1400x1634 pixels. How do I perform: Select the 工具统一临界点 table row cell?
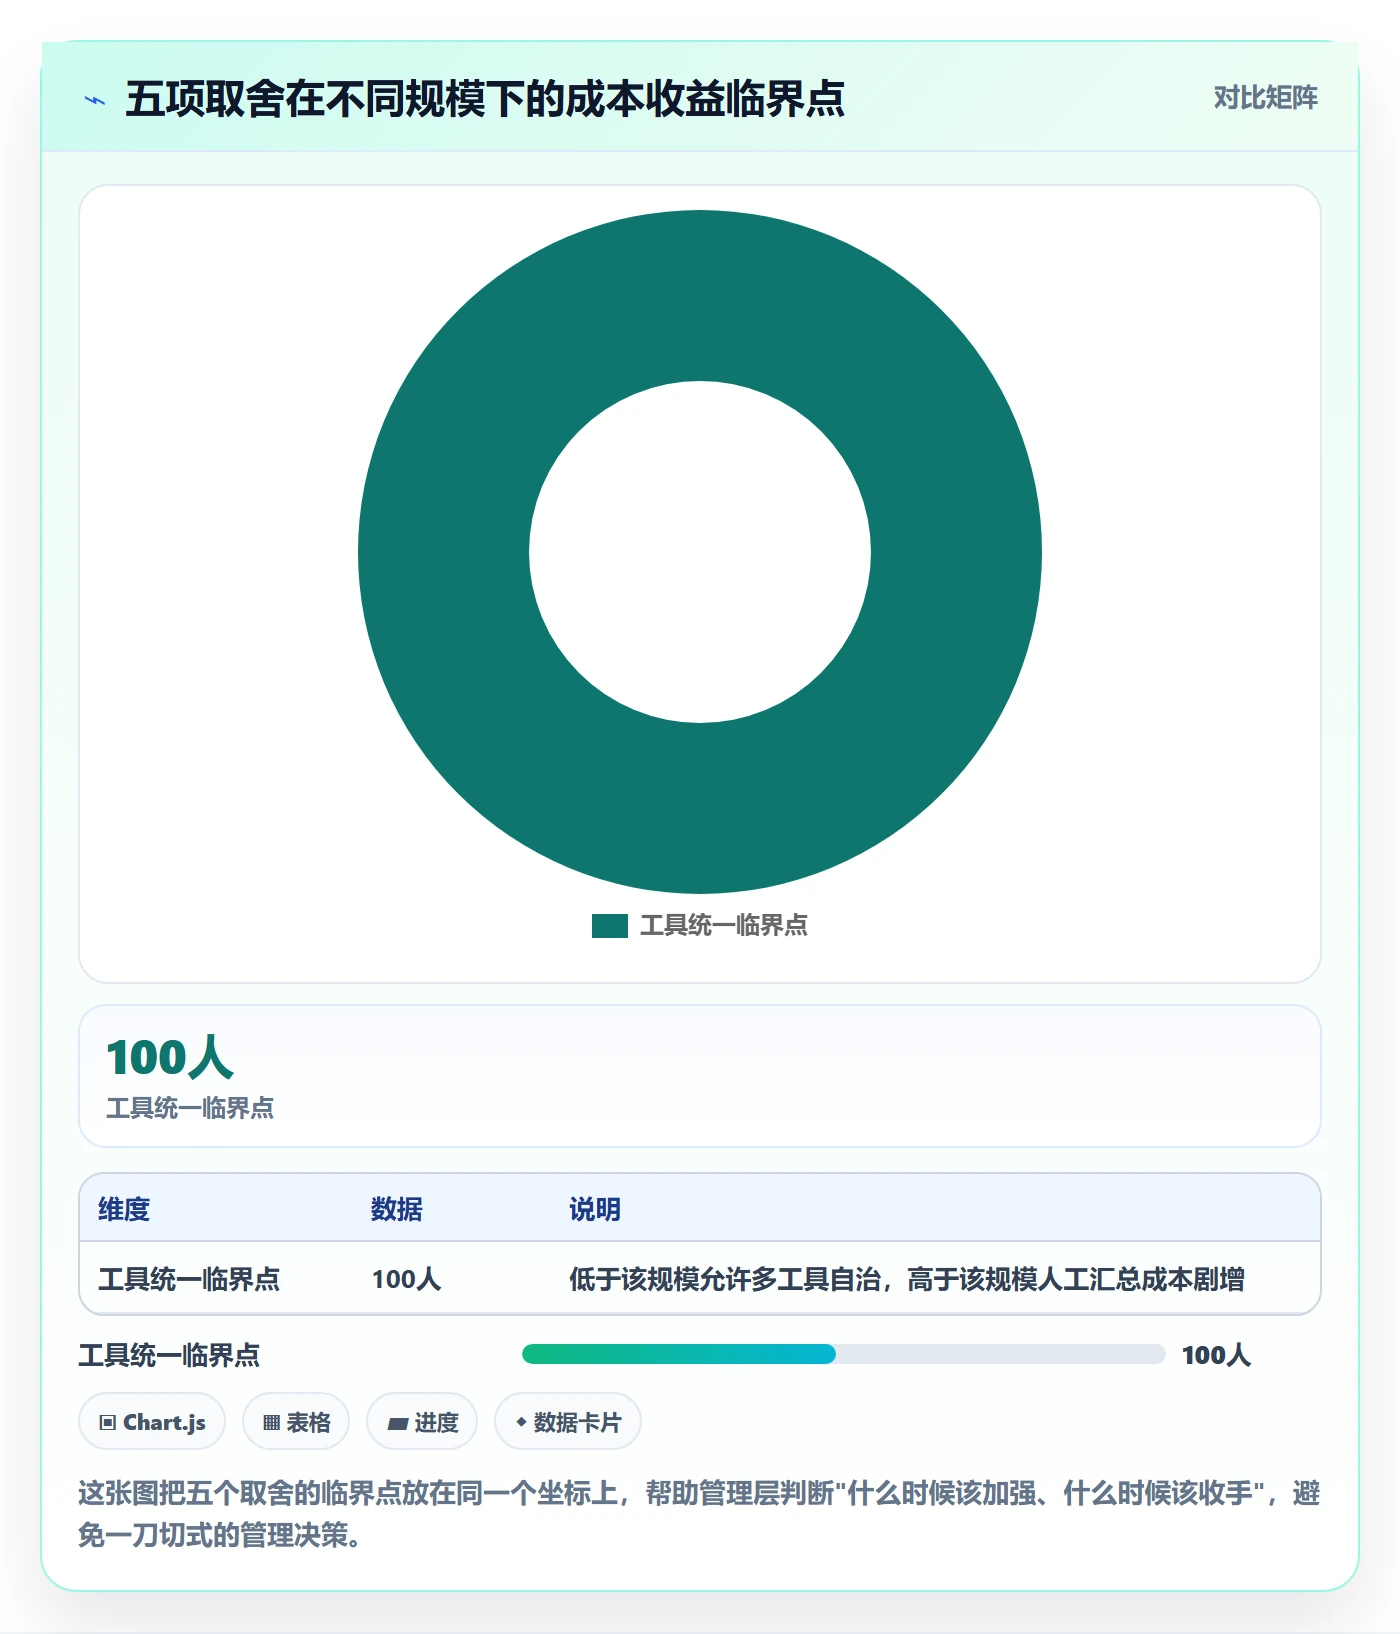pyautogui.click(x=189, y=1279)
